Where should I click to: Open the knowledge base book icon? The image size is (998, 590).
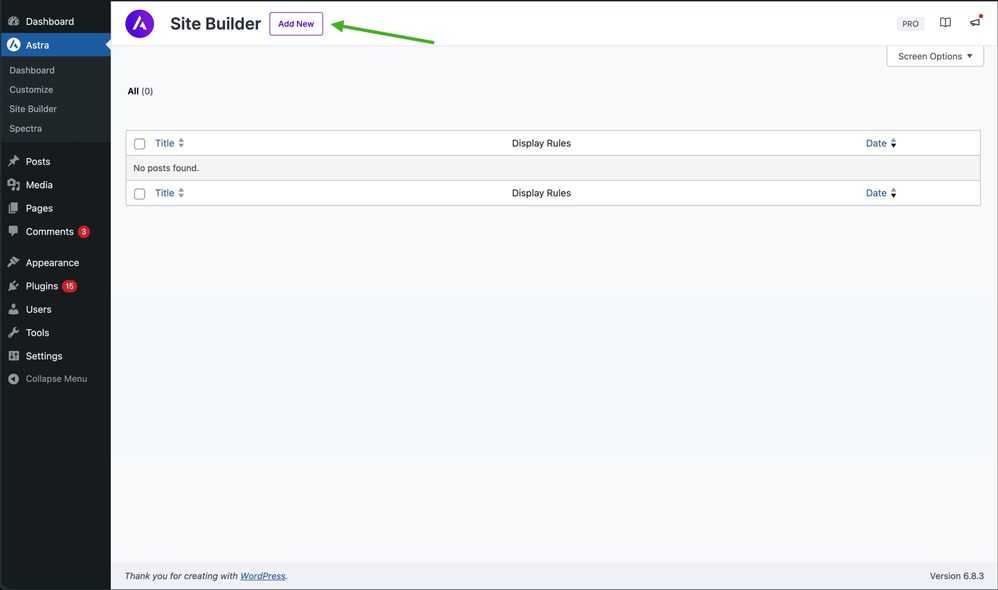point(945,23)
